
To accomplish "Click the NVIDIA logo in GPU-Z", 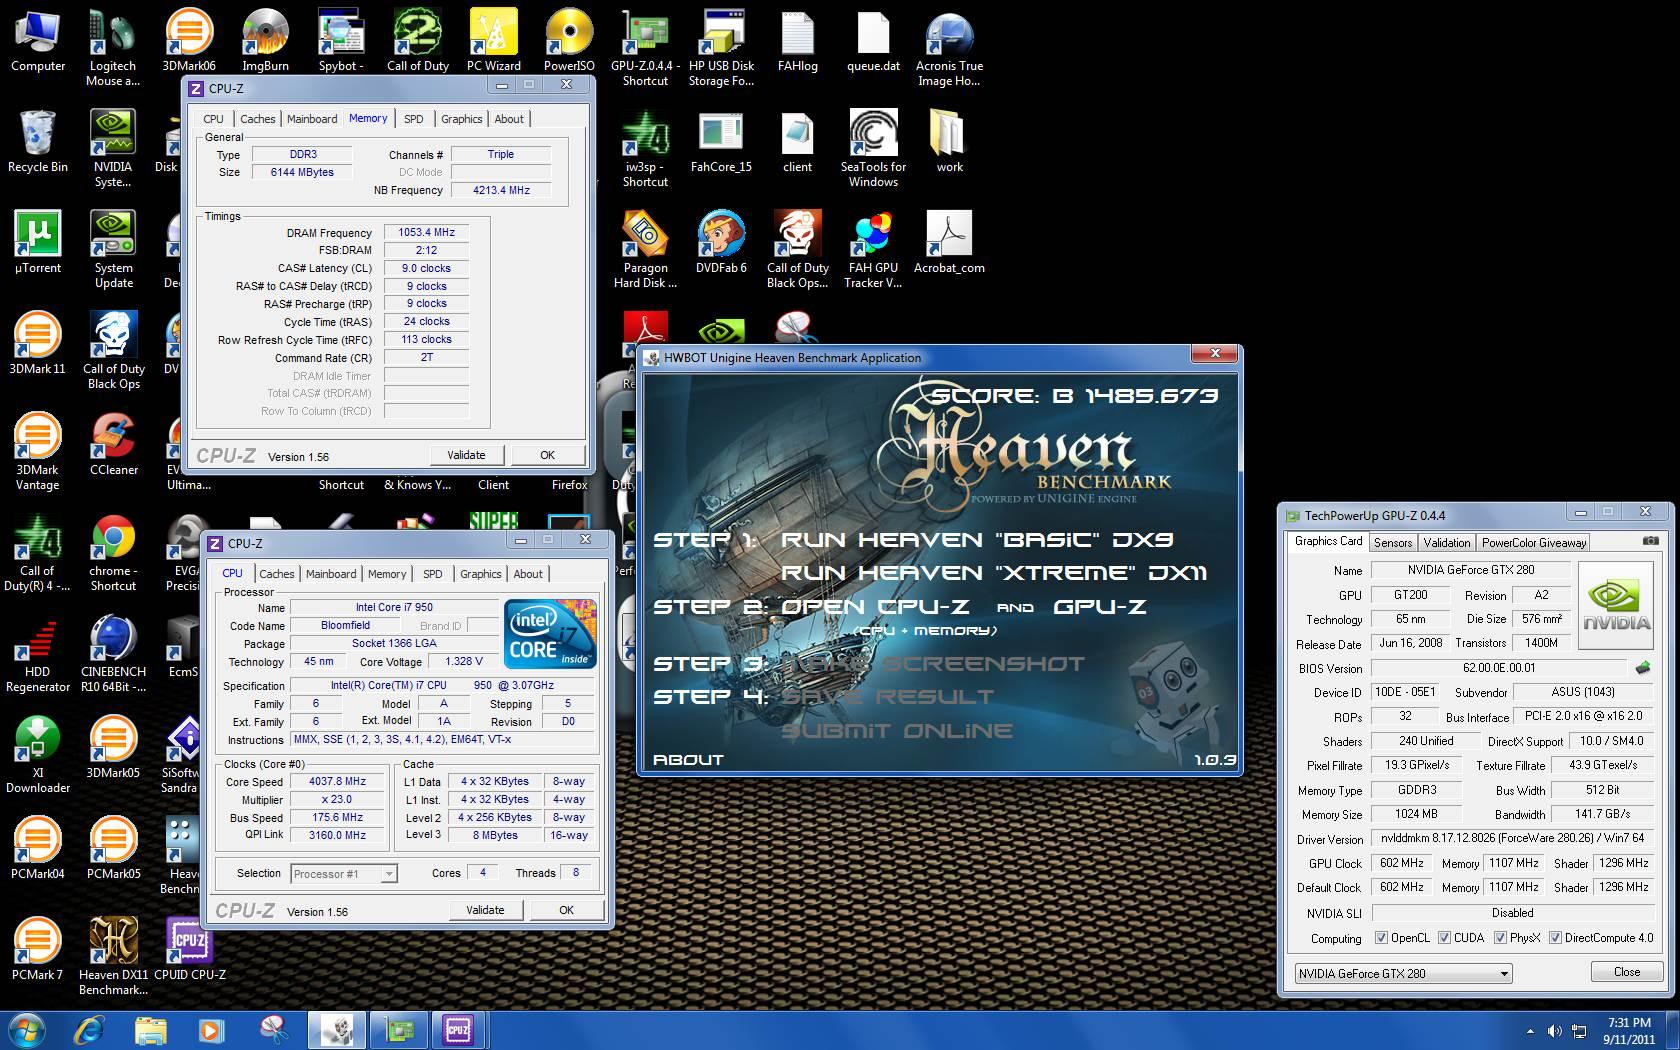I will click(x=1616, y=607).
